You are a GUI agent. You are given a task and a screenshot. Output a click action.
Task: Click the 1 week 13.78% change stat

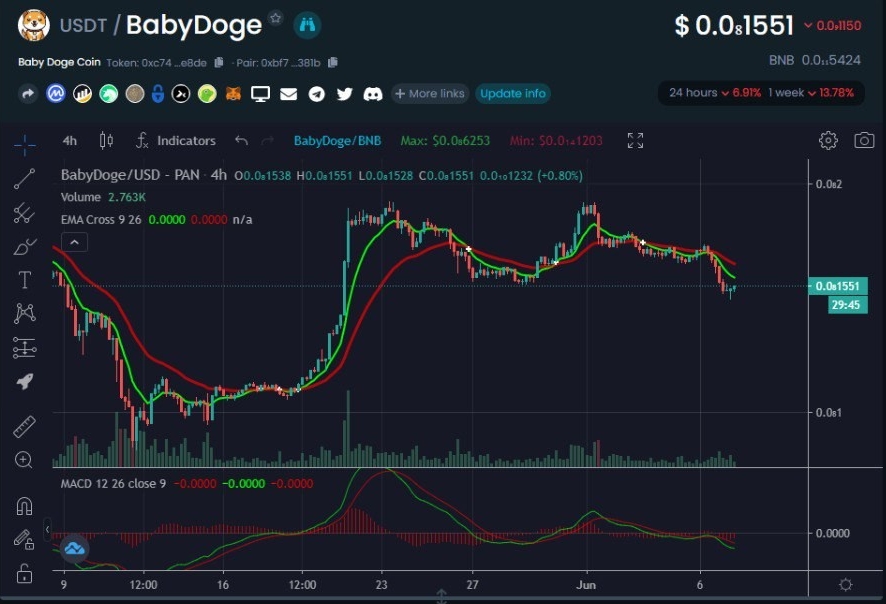tap(811, 93)
